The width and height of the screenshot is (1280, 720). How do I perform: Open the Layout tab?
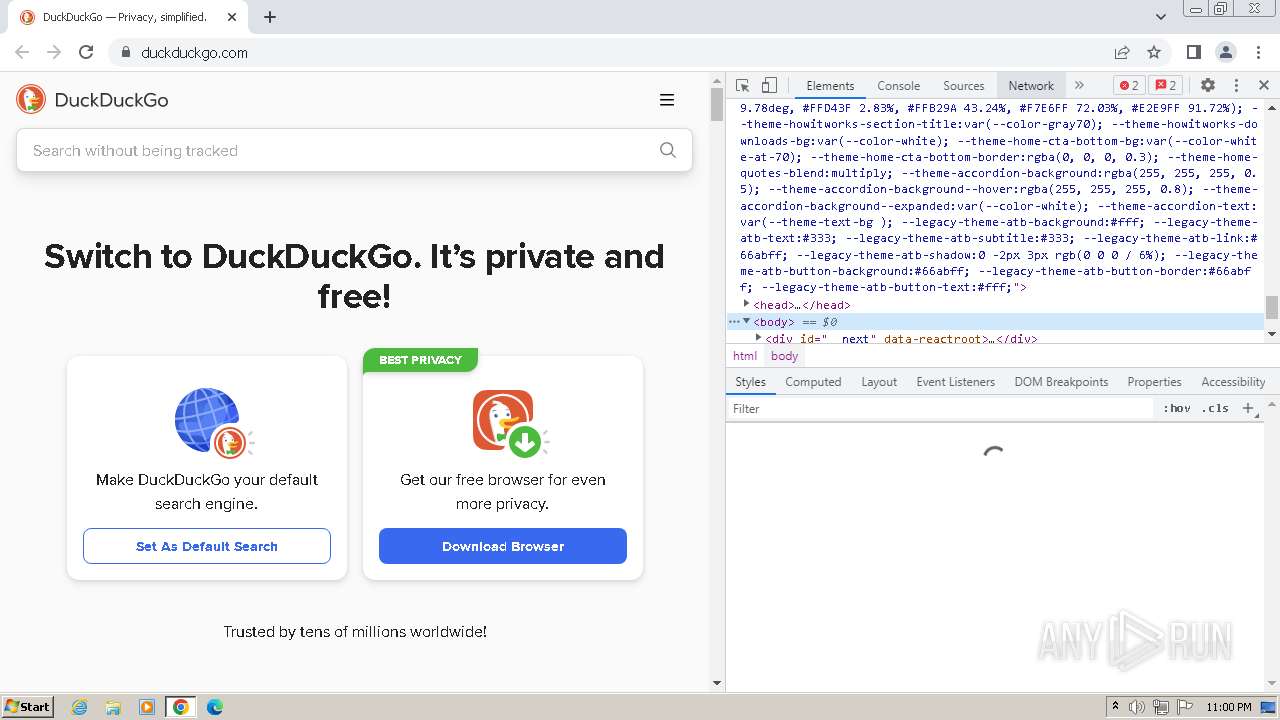tap(879, 382)
